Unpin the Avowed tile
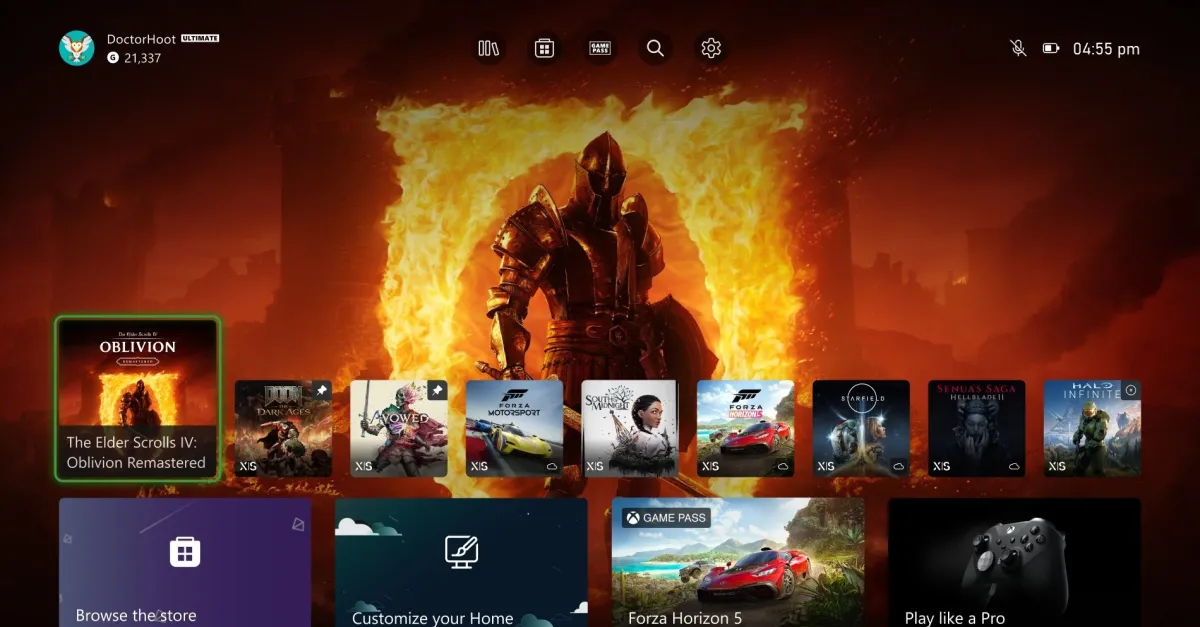Image resolution: width=1200 pixels, height=627 pixels. 437,389
